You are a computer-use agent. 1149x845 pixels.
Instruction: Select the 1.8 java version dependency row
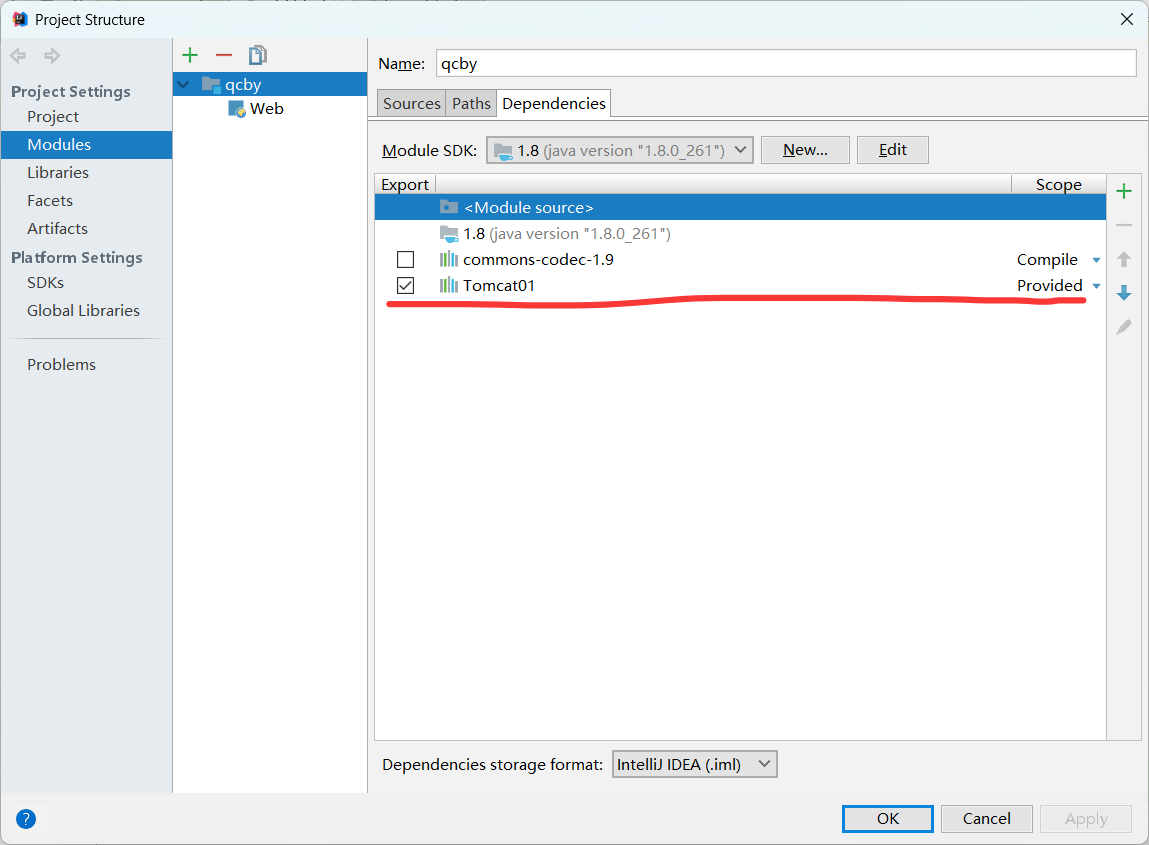740,234
